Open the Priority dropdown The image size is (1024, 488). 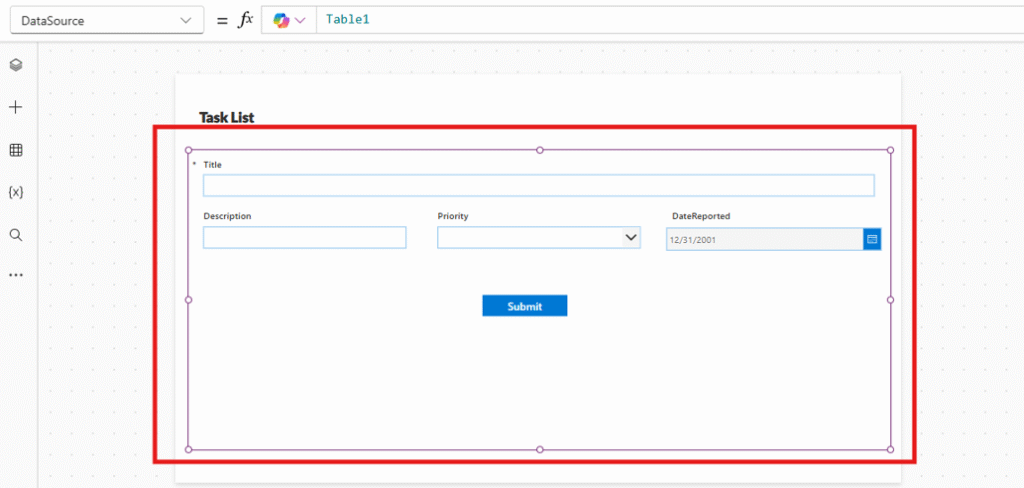point(539,238)
